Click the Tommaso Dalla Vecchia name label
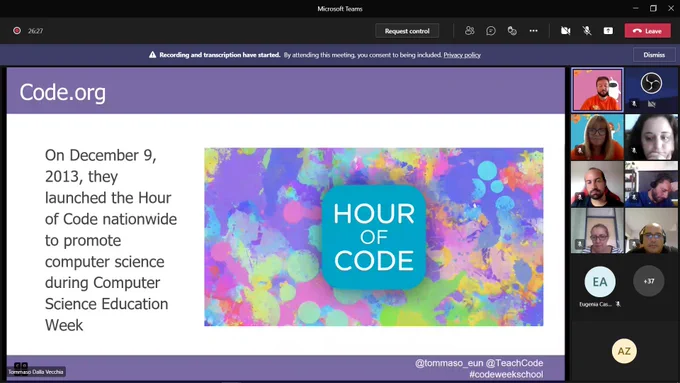This screenshot has width=680, height=383. (36, 372)
